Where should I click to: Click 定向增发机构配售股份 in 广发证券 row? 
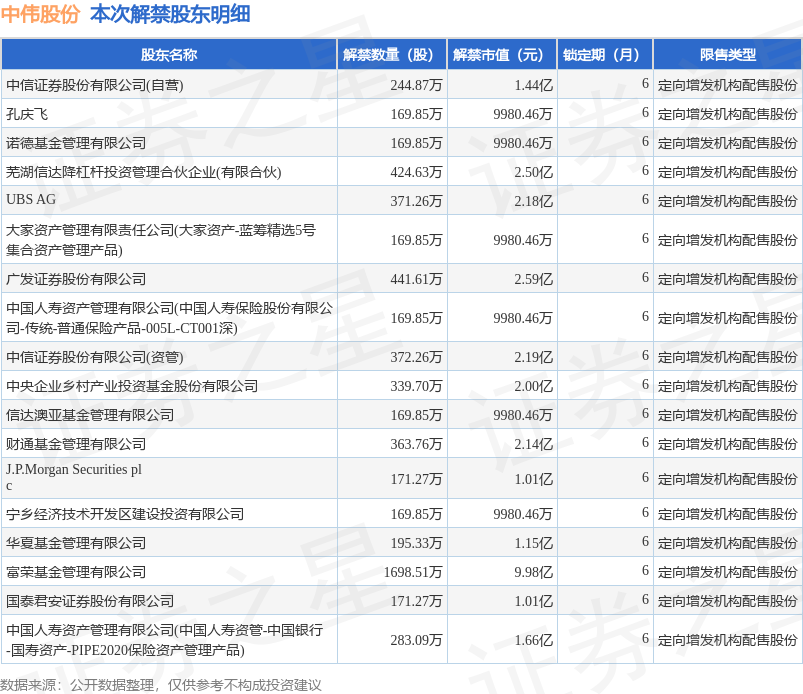728,279
